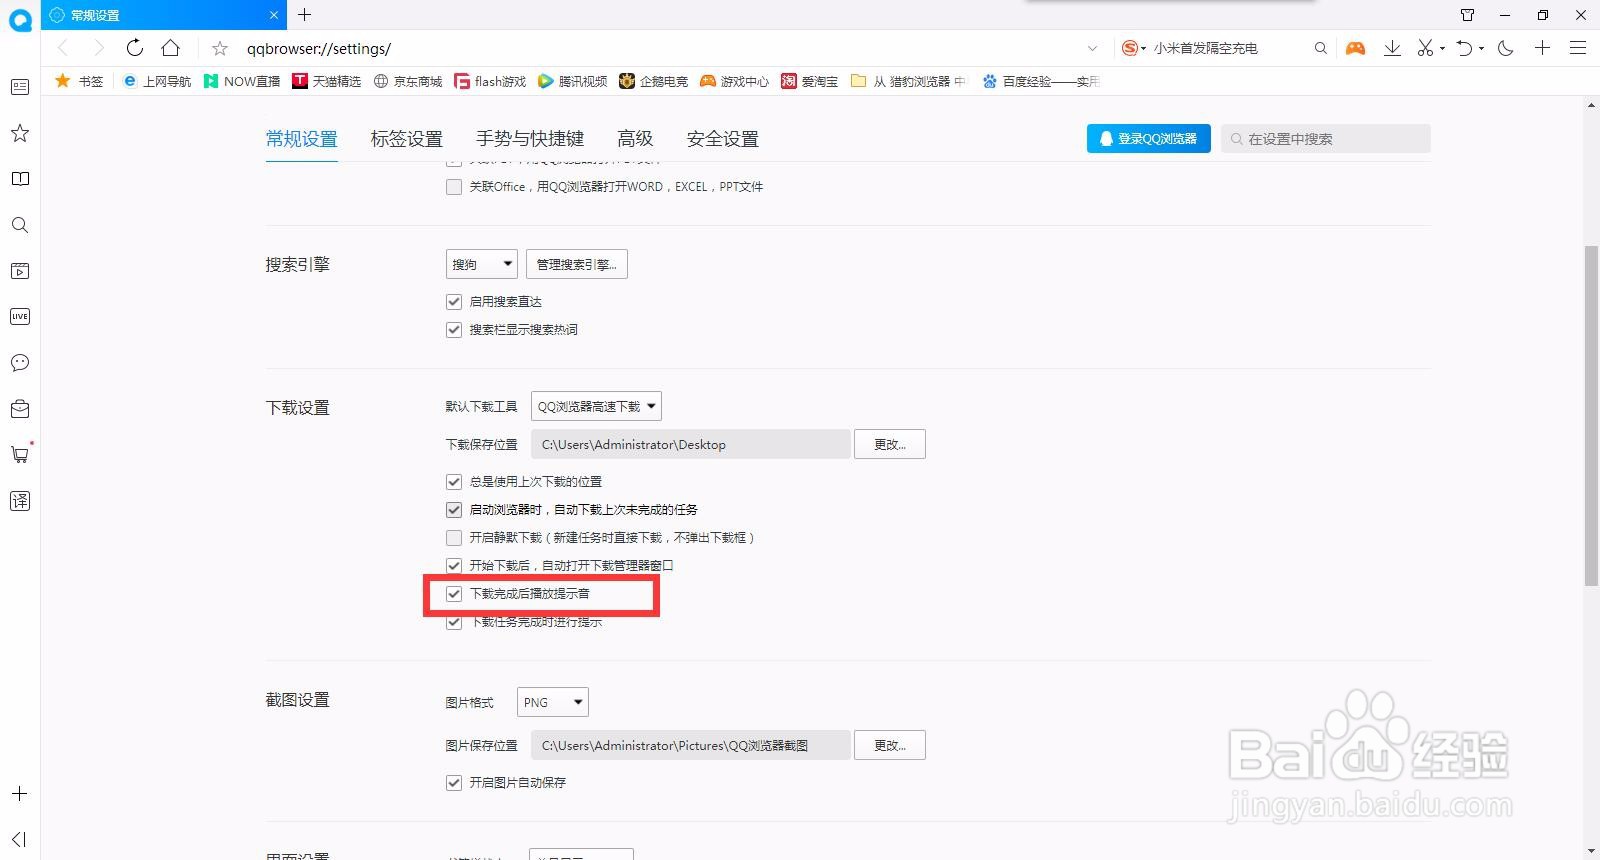1600x860 pixels.
Task: Open the mail sidebar icon
Action: (20, 409)
